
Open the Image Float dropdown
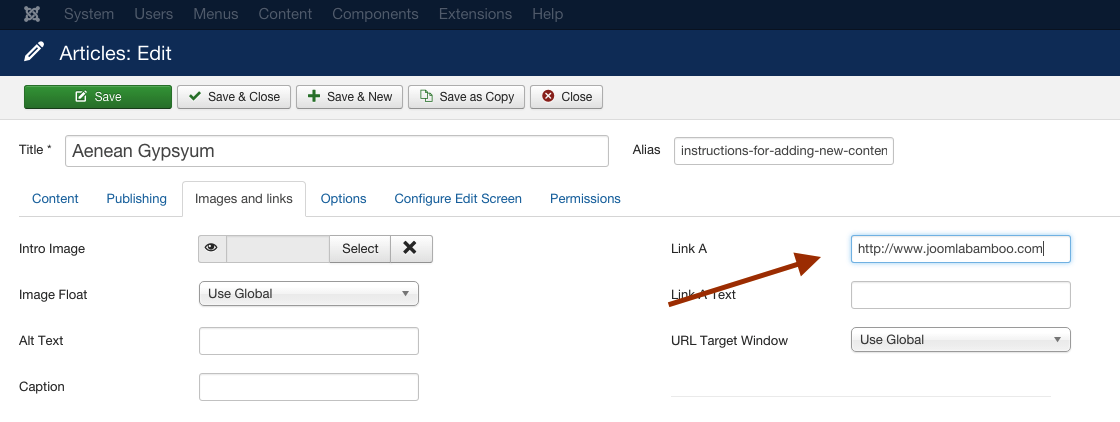pos(309,293)
